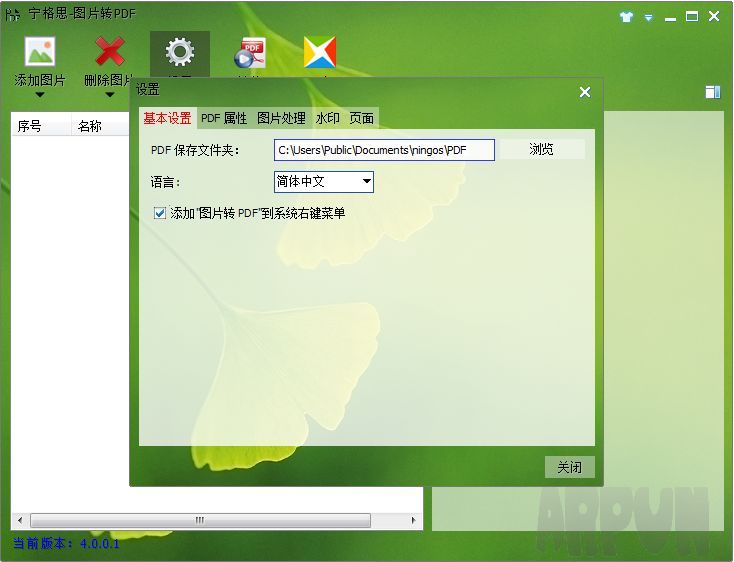Click the red X Delete Image icon
This screenshot has width=734, height=562.
click(110, 51)
